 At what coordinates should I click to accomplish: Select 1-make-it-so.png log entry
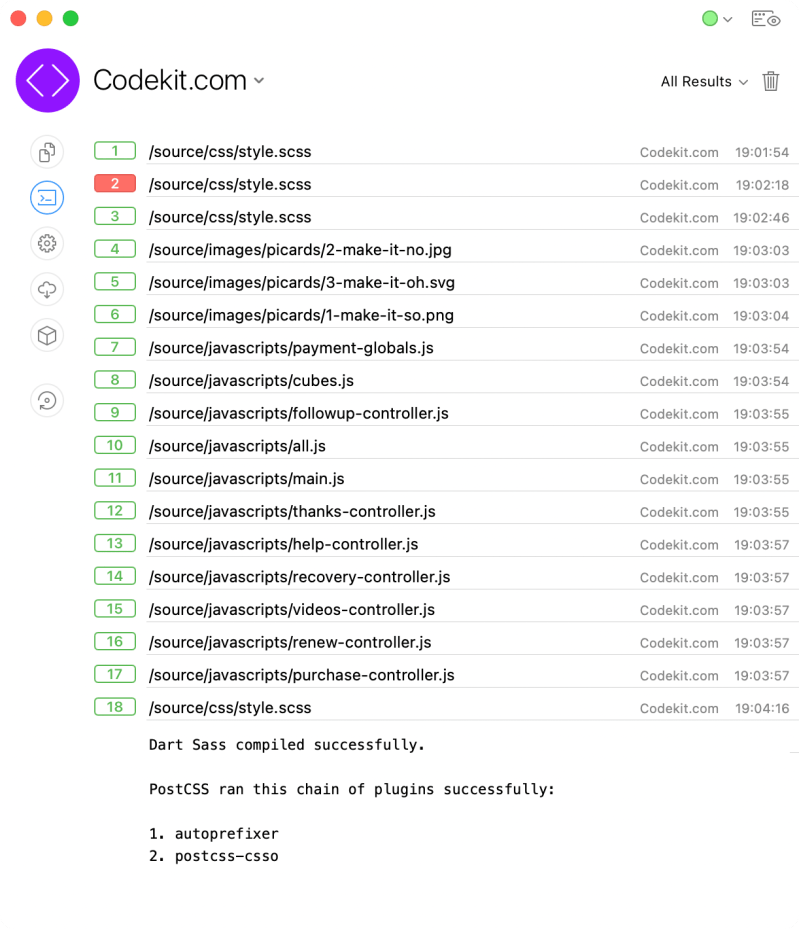(473, 315)
